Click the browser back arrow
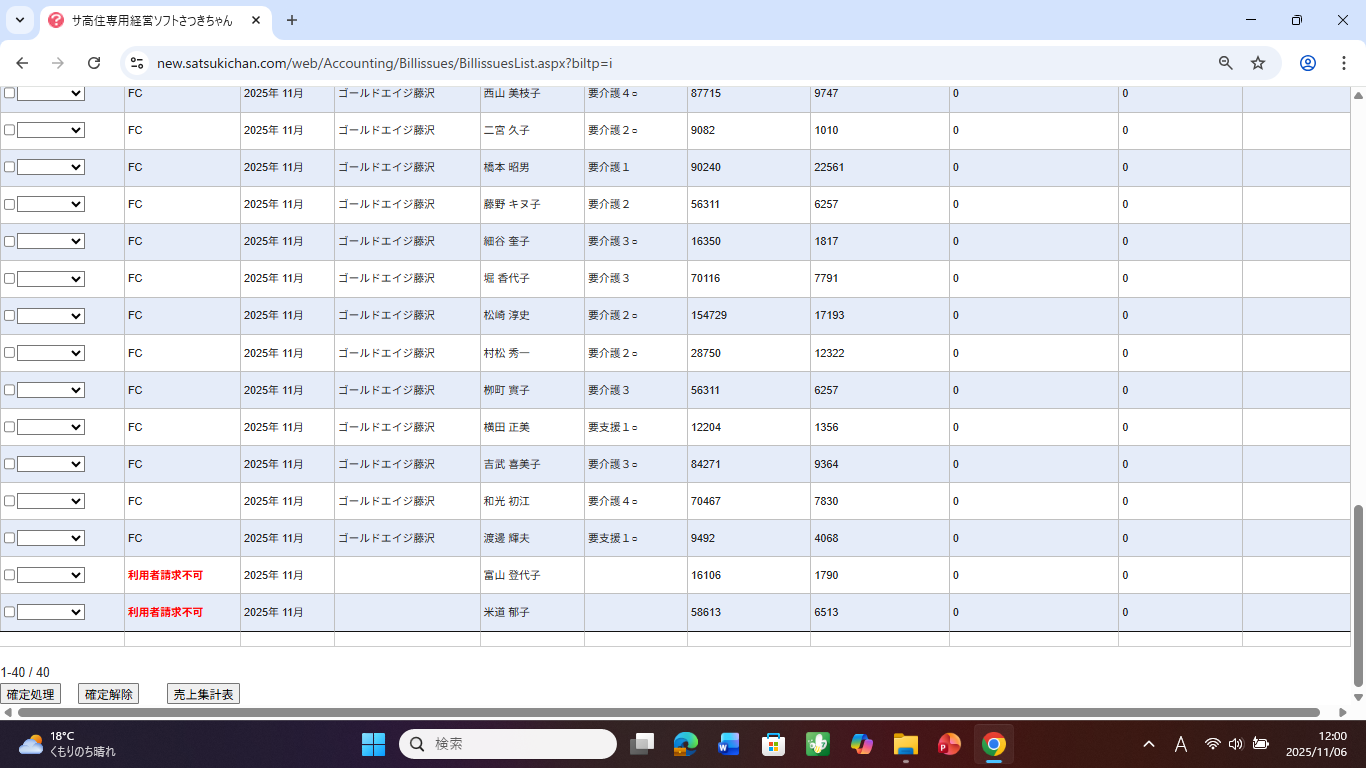The image size is (1366, 768). [x=22, y=63]
